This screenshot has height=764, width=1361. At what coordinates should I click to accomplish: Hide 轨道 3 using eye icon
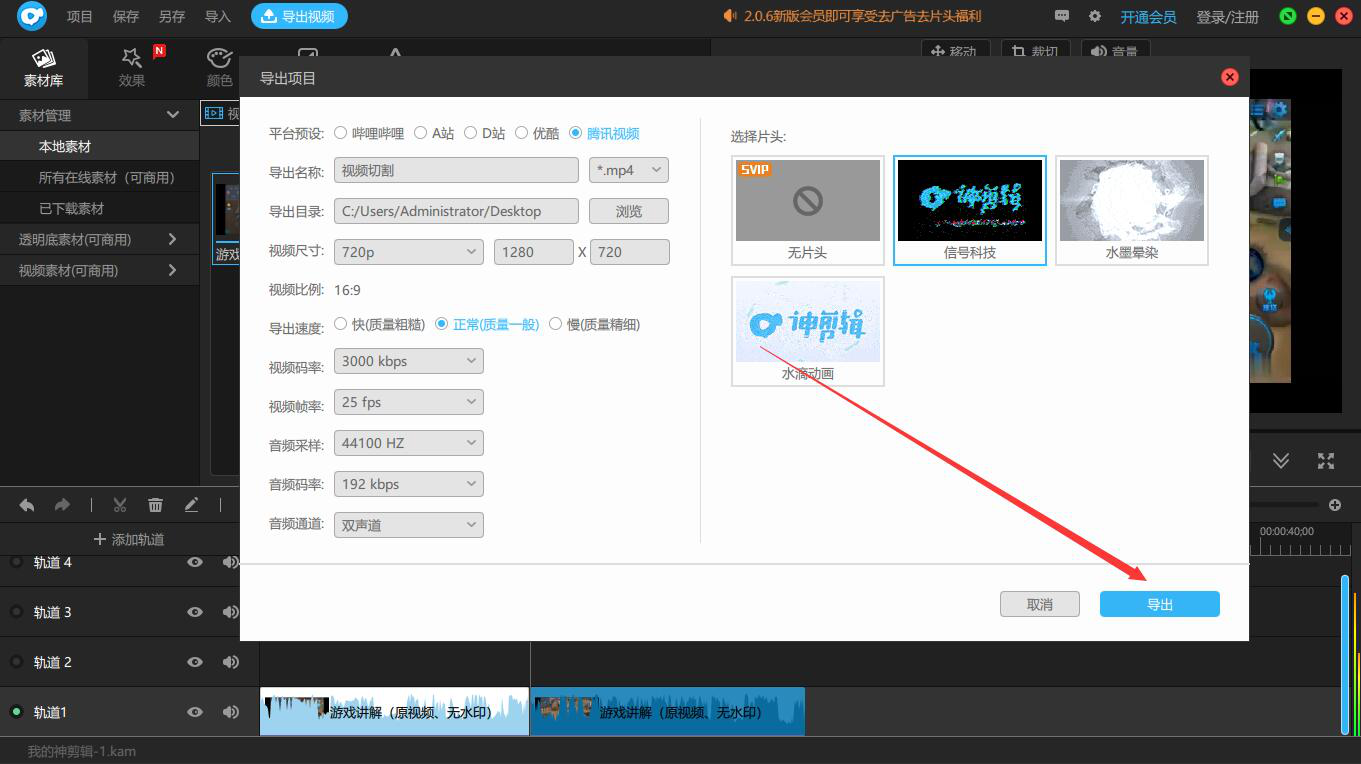pos(195,612)
